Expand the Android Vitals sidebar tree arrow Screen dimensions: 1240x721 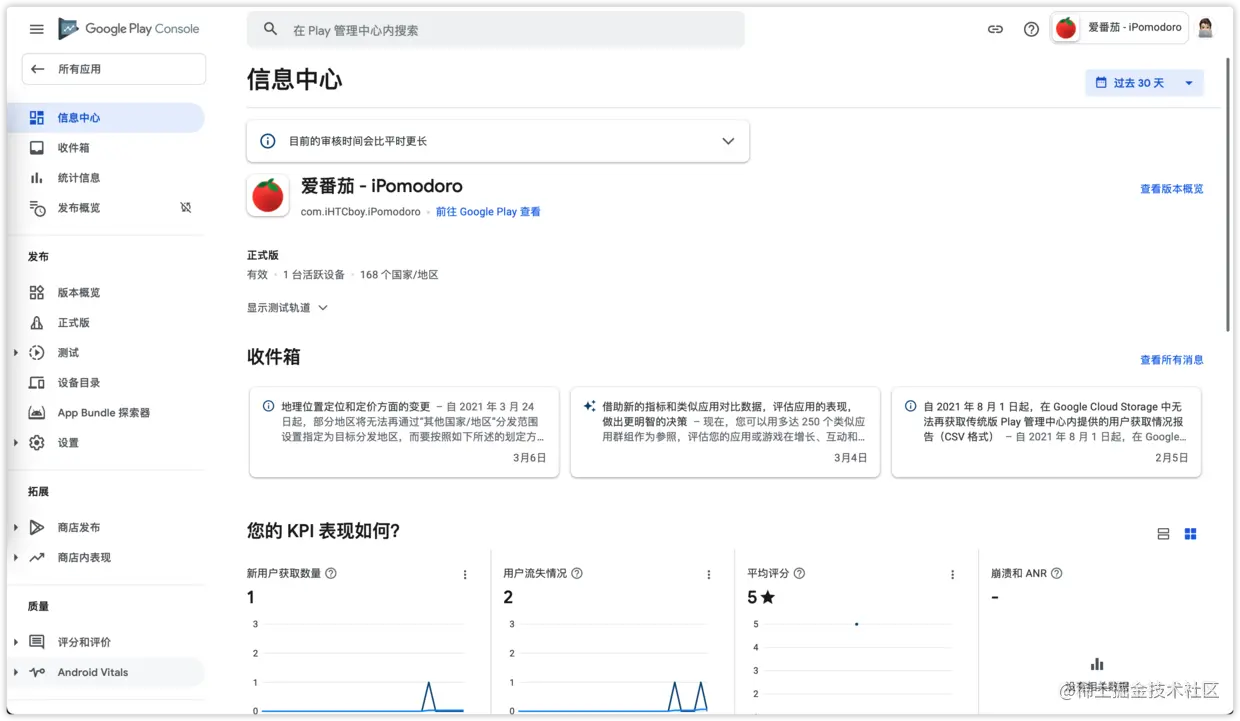coord(16,673)
